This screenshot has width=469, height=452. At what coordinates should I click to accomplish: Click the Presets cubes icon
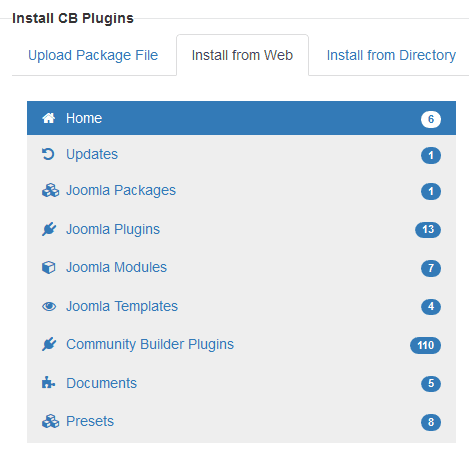(x=50, y=421)
